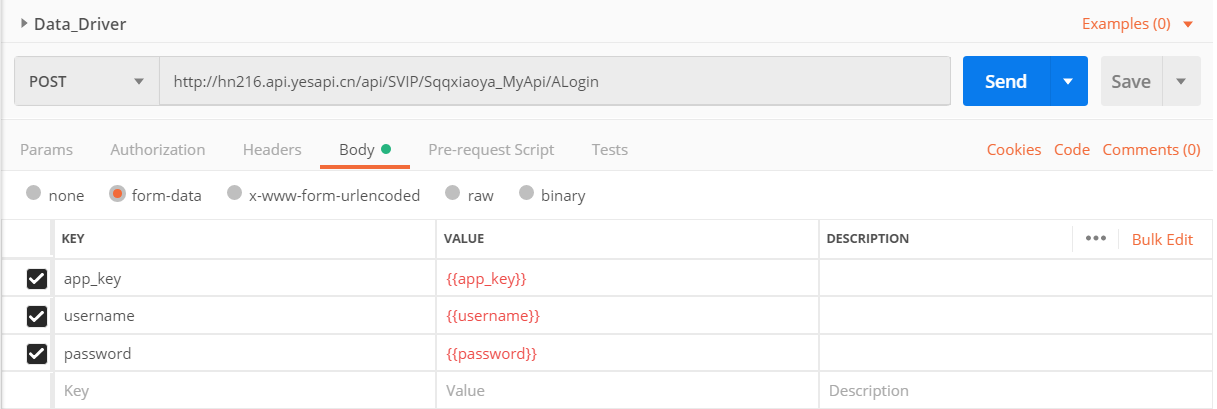Select the none body type radio

[34, 194]
